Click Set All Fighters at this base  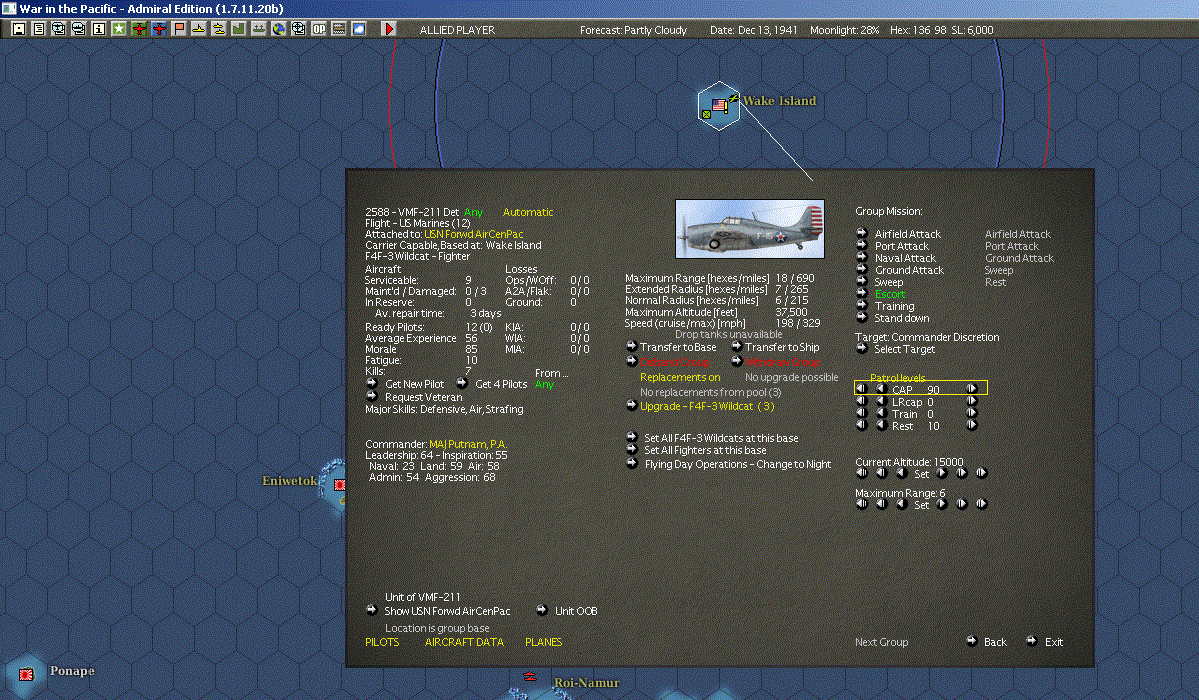click(705, 451)
